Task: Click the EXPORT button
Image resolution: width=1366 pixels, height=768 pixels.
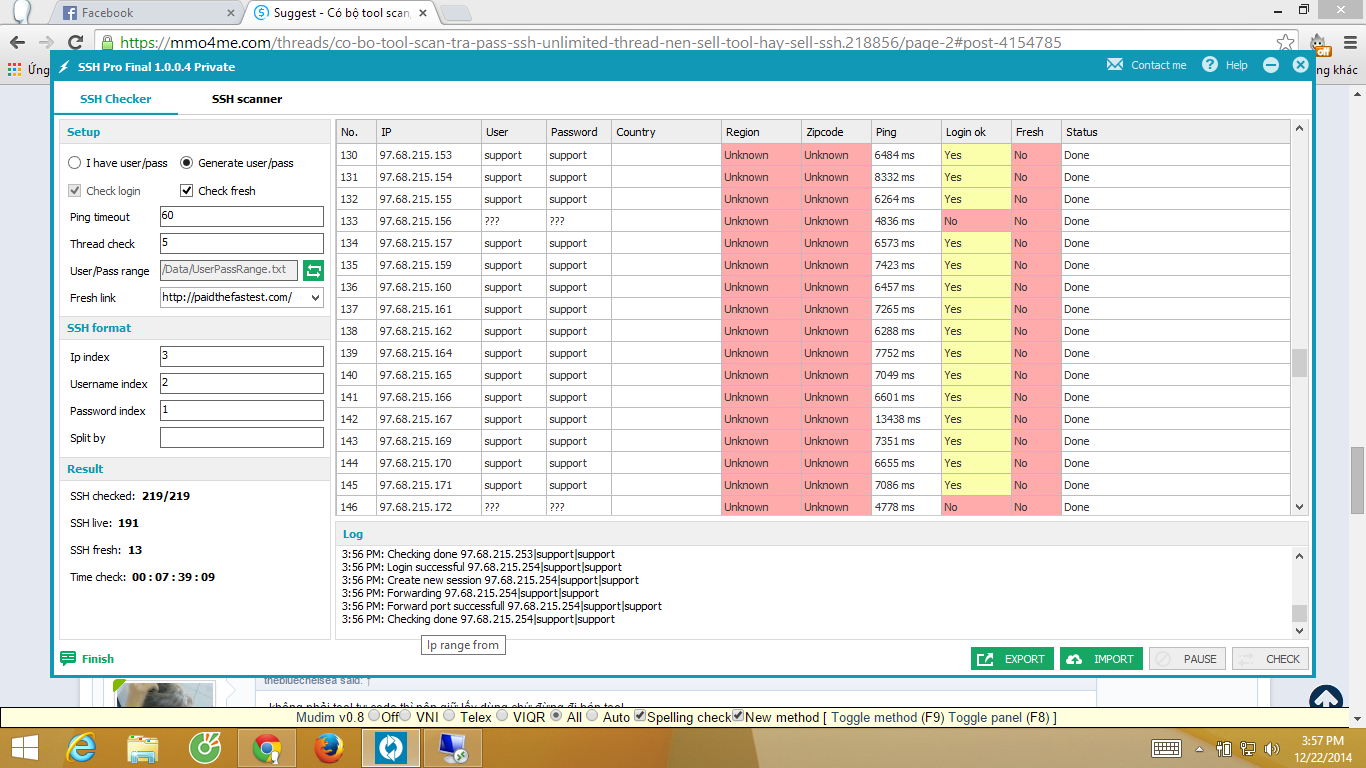Action: pyautogui.click(x=1011, y=658)
